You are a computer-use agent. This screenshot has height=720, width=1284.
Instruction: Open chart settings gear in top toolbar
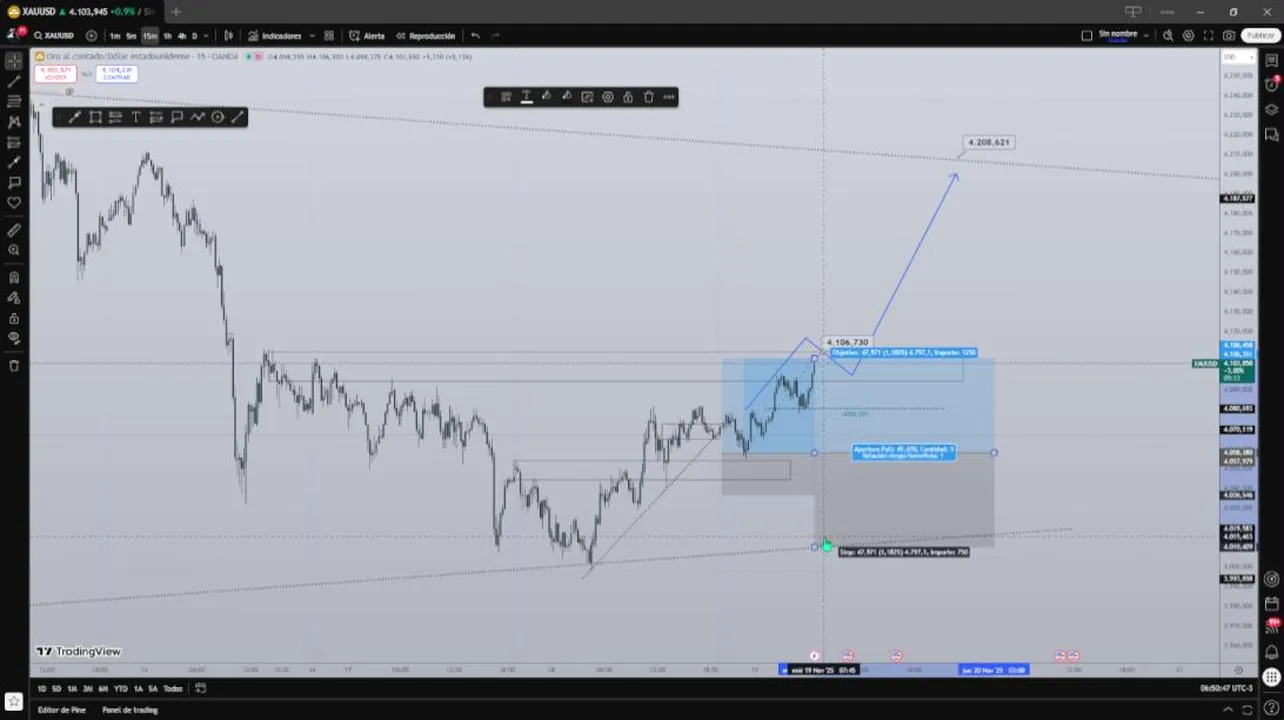pyautogui.click(x=1188, y=35)
